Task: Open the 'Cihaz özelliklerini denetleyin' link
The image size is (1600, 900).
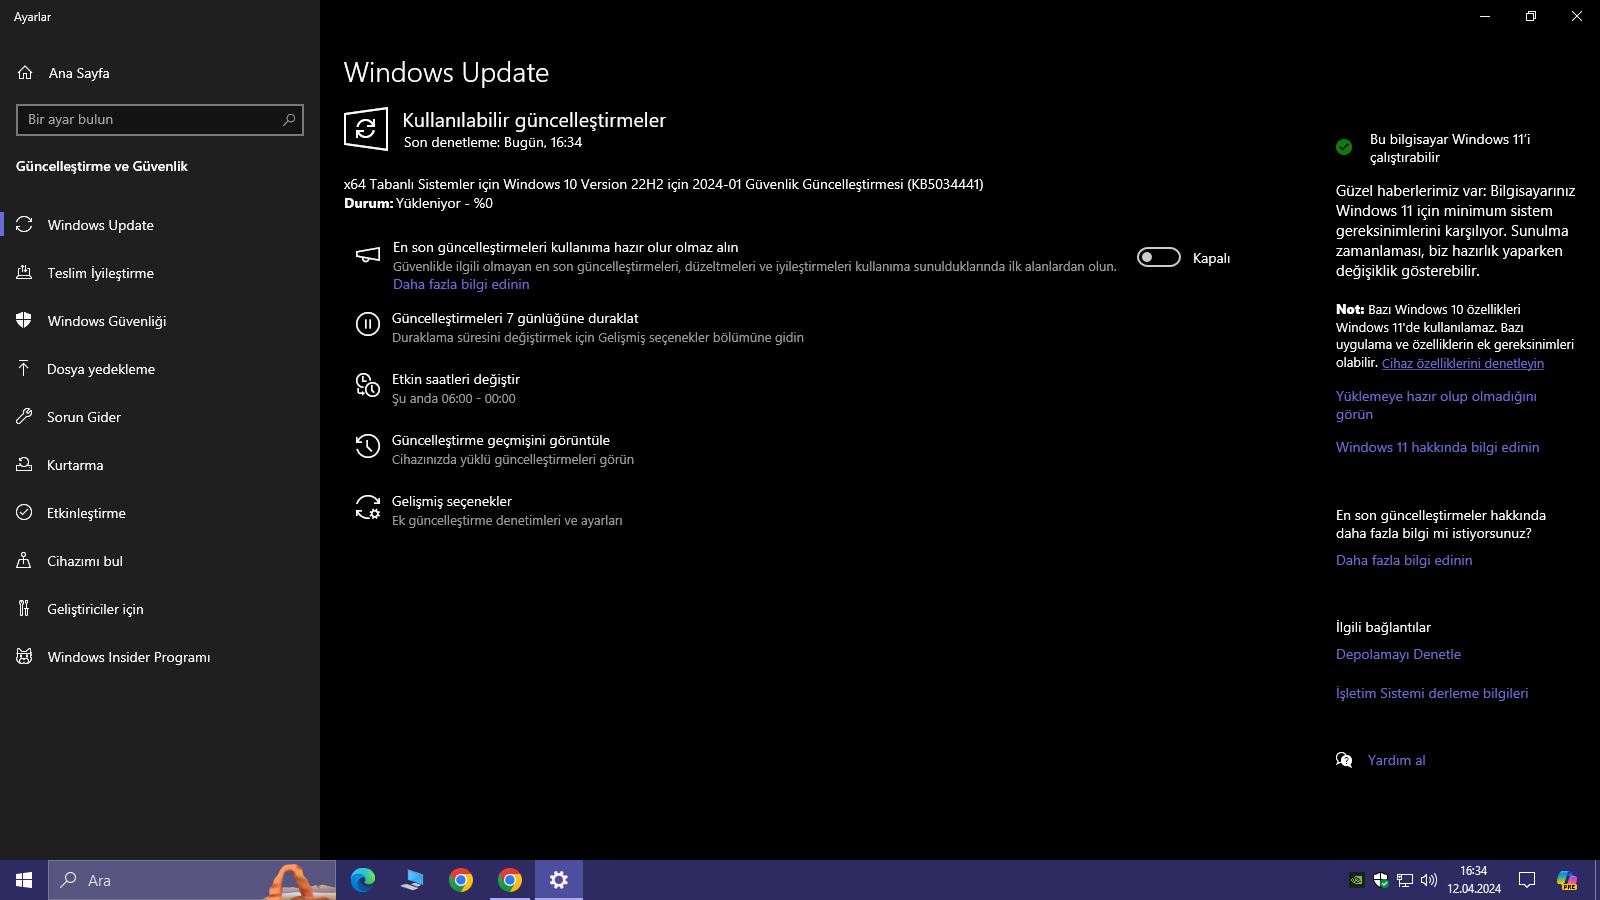Action: coord(1463,363)
